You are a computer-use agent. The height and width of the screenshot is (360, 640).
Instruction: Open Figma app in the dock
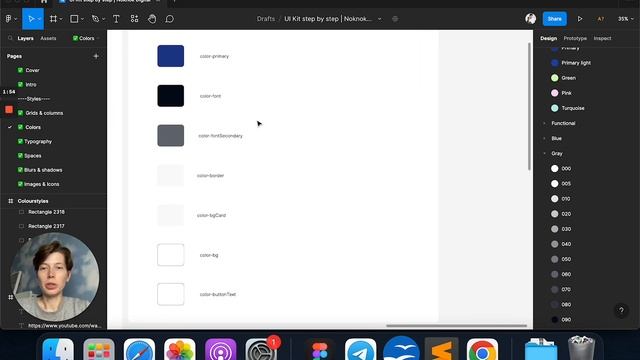tap(320, 350)
